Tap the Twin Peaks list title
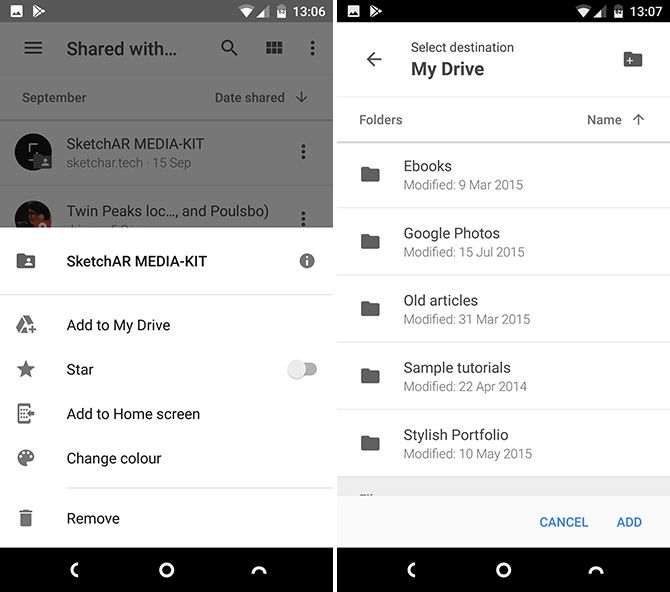The width and height of the screenshot is (670, 592). pyautogui.click(x=168, y=211)
